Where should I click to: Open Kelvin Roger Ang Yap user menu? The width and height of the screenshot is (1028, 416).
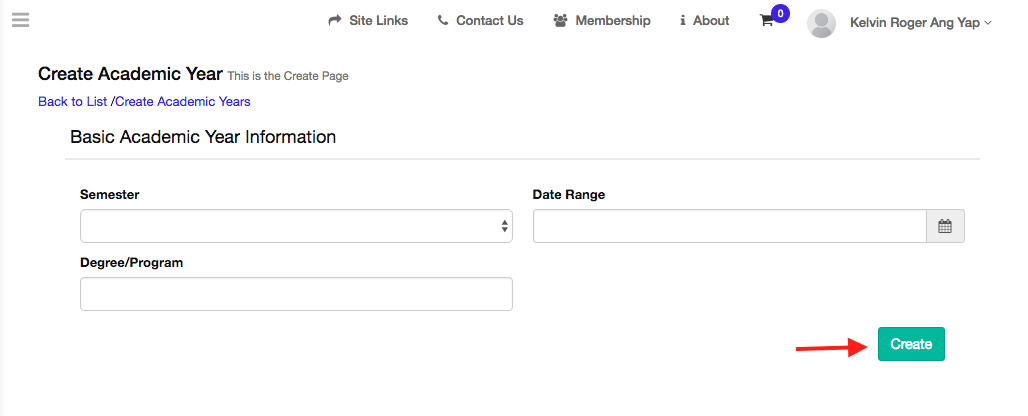[x=914, y=21]
